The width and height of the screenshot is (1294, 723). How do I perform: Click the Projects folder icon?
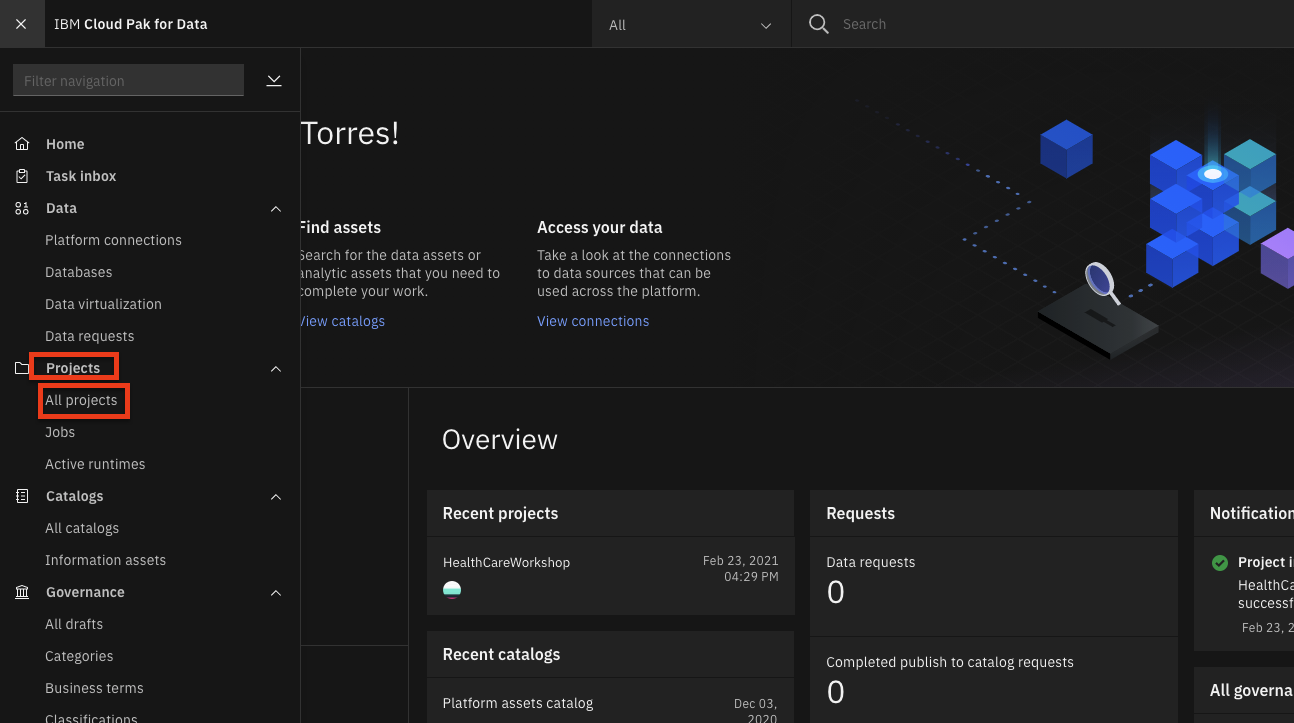pyautogui.click(x=22, y=368)
